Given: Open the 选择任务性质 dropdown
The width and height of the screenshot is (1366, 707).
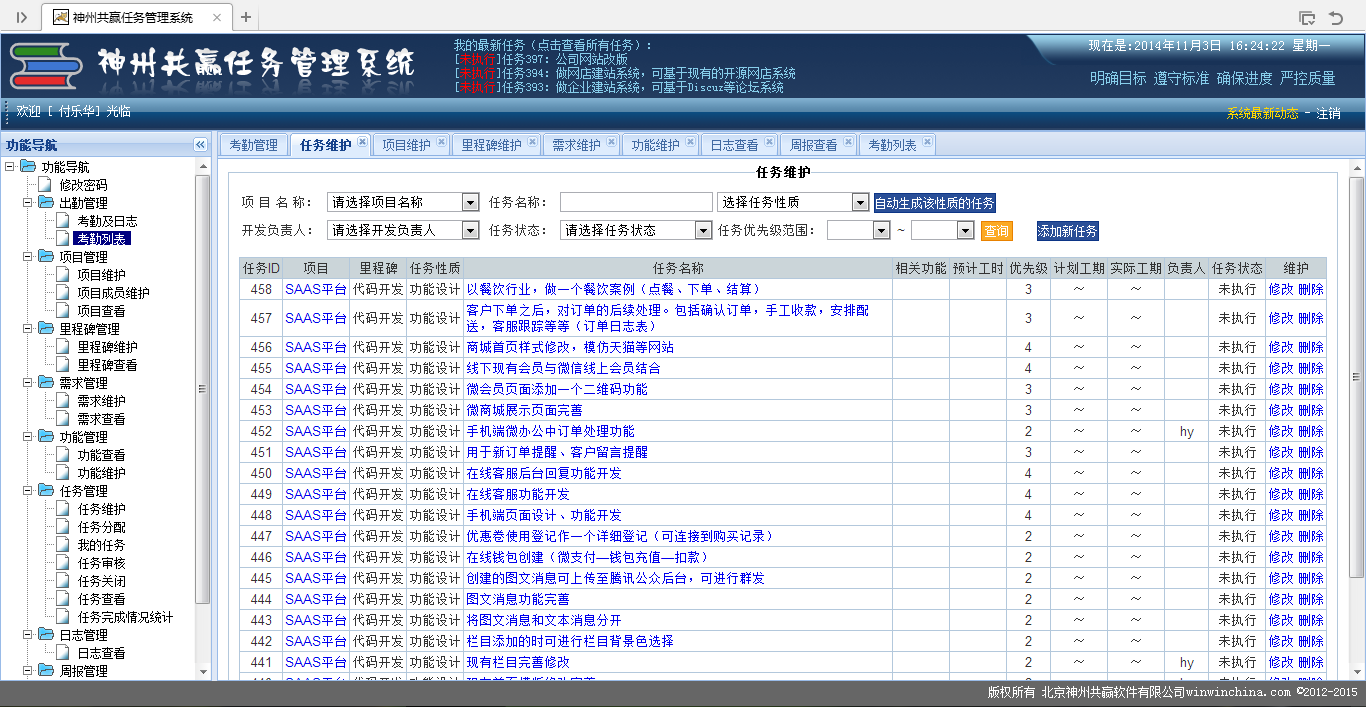Looking at the screenshot, I should pyautogui.click(x=859, y=202).
